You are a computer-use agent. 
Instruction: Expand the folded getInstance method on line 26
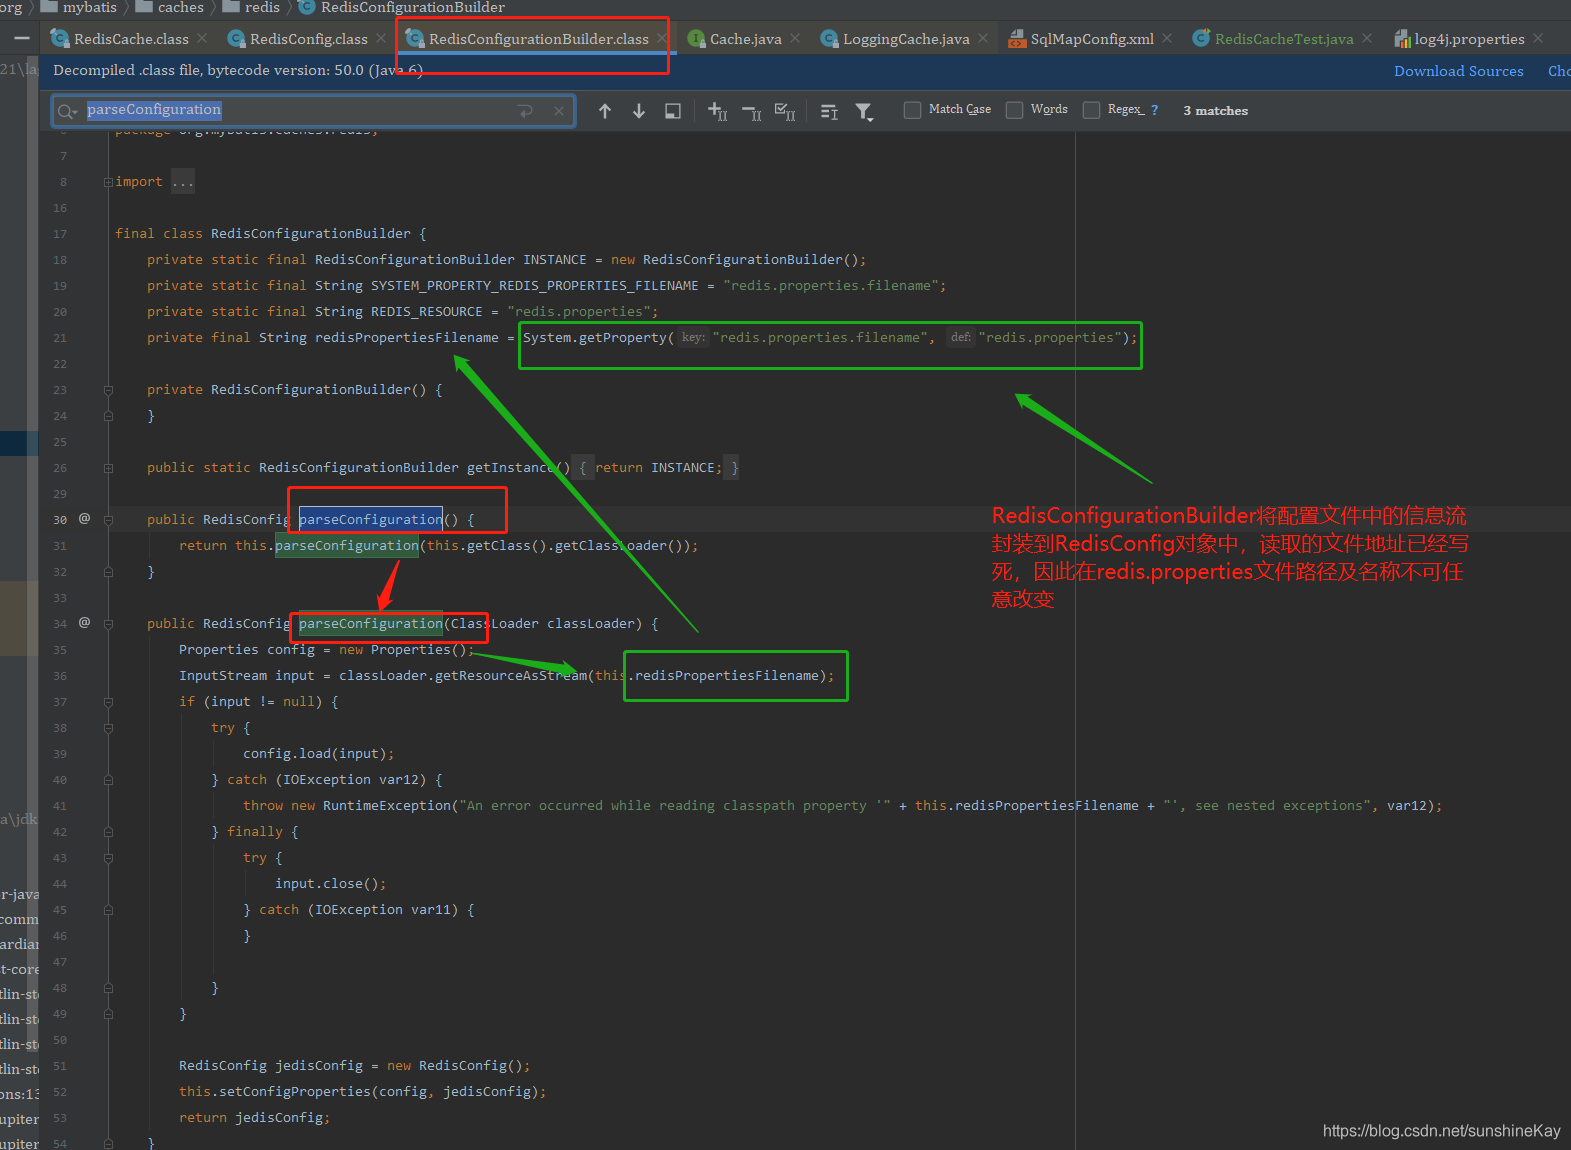[108, 468]
